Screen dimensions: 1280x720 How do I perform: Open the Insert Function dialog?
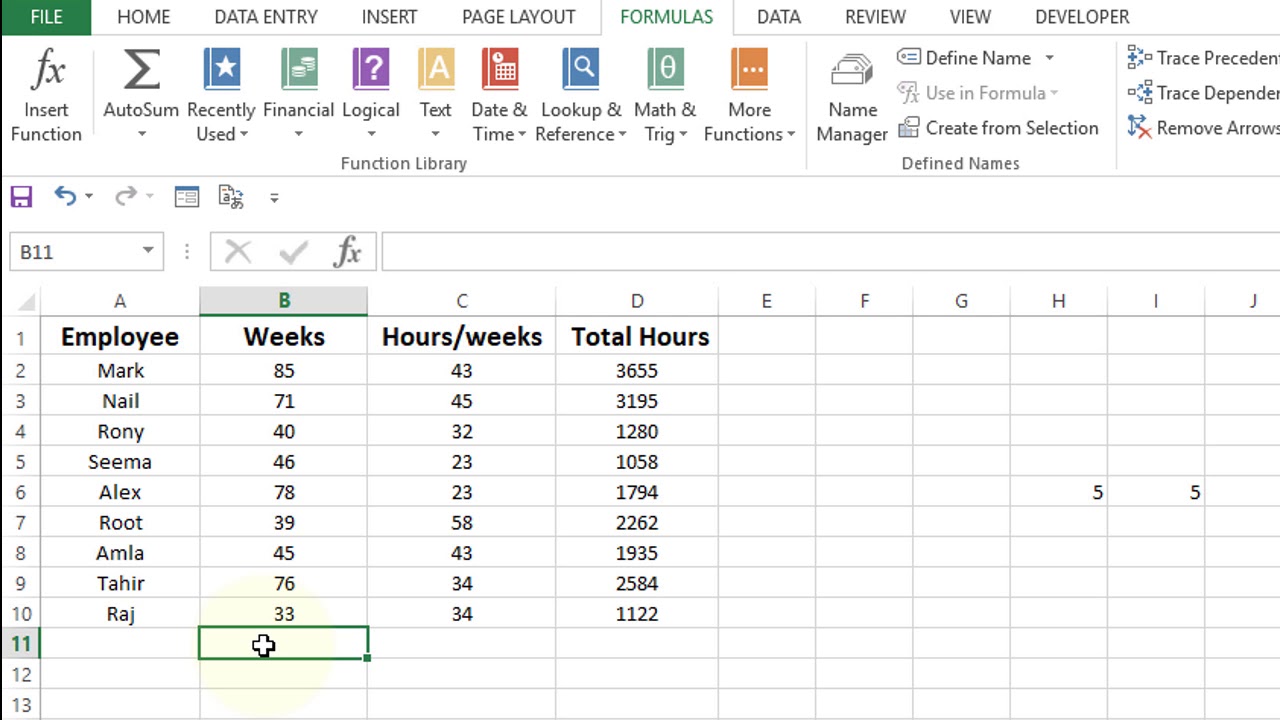click(47, 95)
